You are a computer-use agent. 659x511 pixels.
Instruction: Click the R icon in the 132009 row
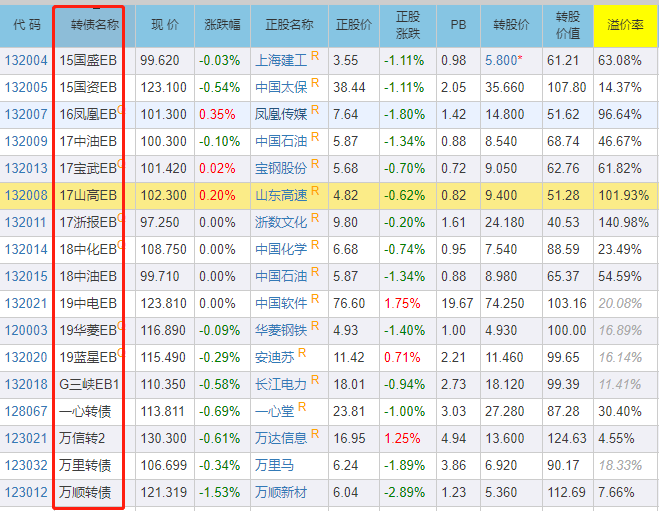pos(315,137)
